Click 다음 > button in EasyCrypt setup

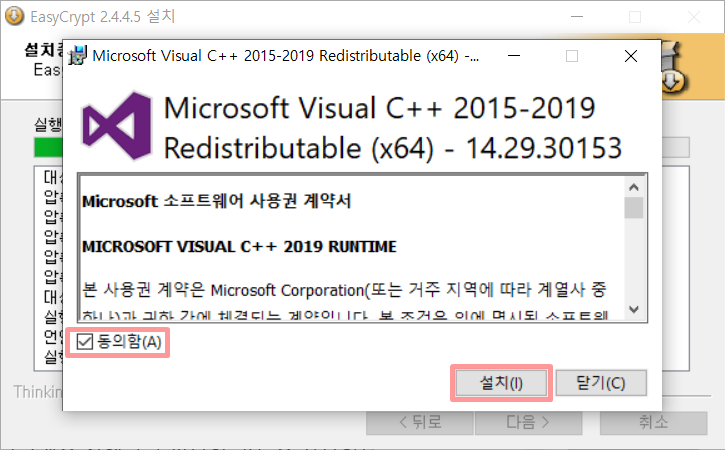(x=528, y=423)
